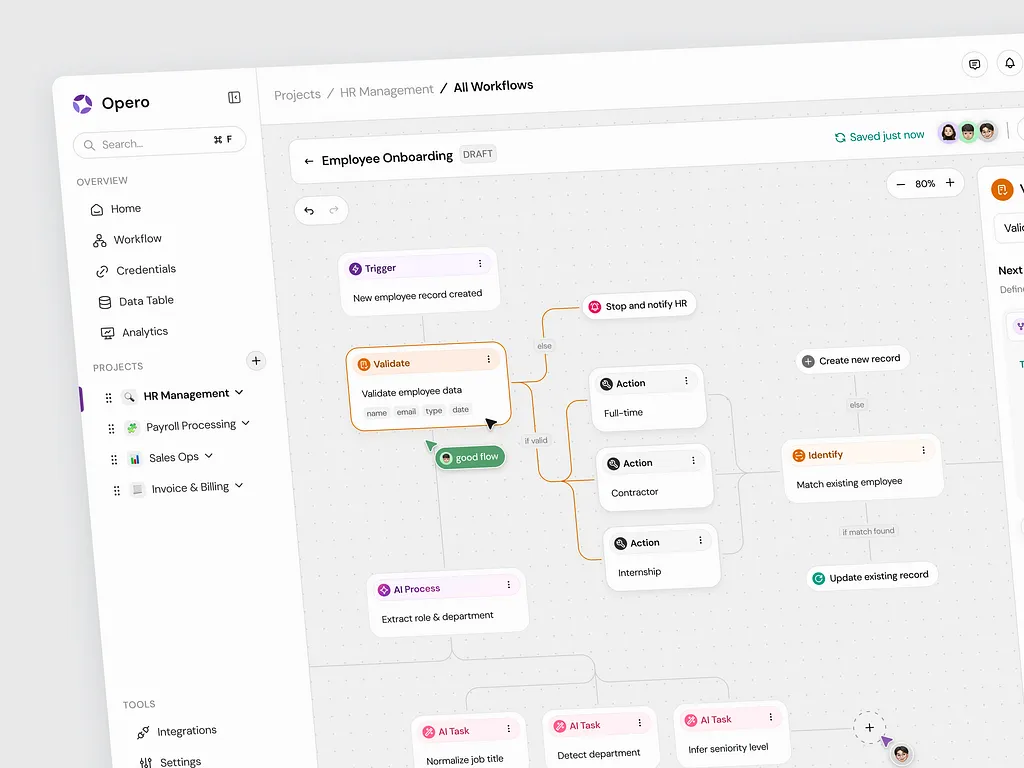Image resolution: width=1024 pixels, height=768 pixels.
Task: Select the Update existing record node
Action: (872, 577)
